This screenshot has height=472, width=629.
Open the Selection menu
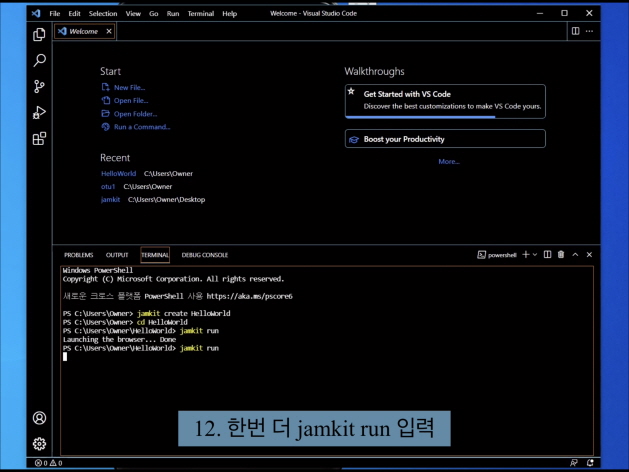click(x=103, y=13)
